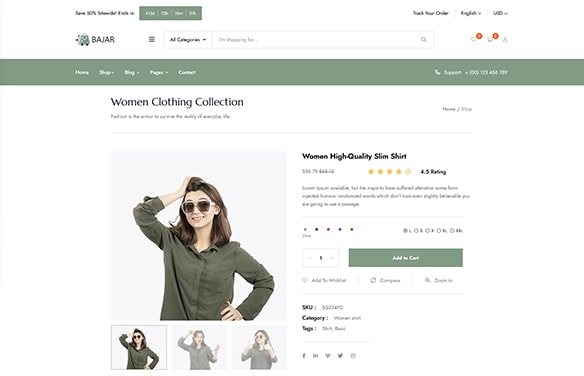
Task: Open the hamburger menu icon
Action: [x=152, y=39]
